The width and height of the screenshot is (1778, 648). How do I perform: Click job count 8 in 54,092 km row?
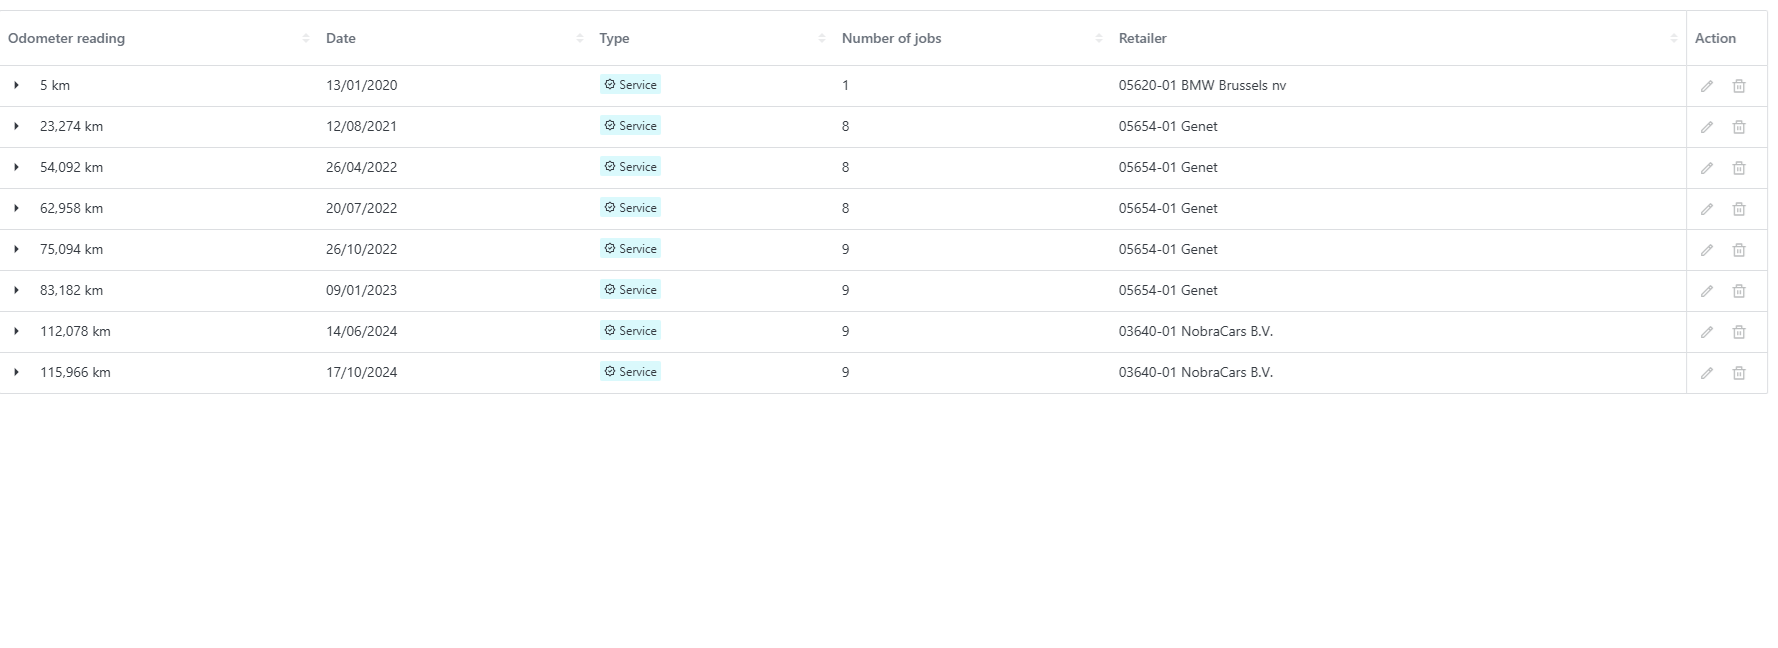(x=845, y=167)
